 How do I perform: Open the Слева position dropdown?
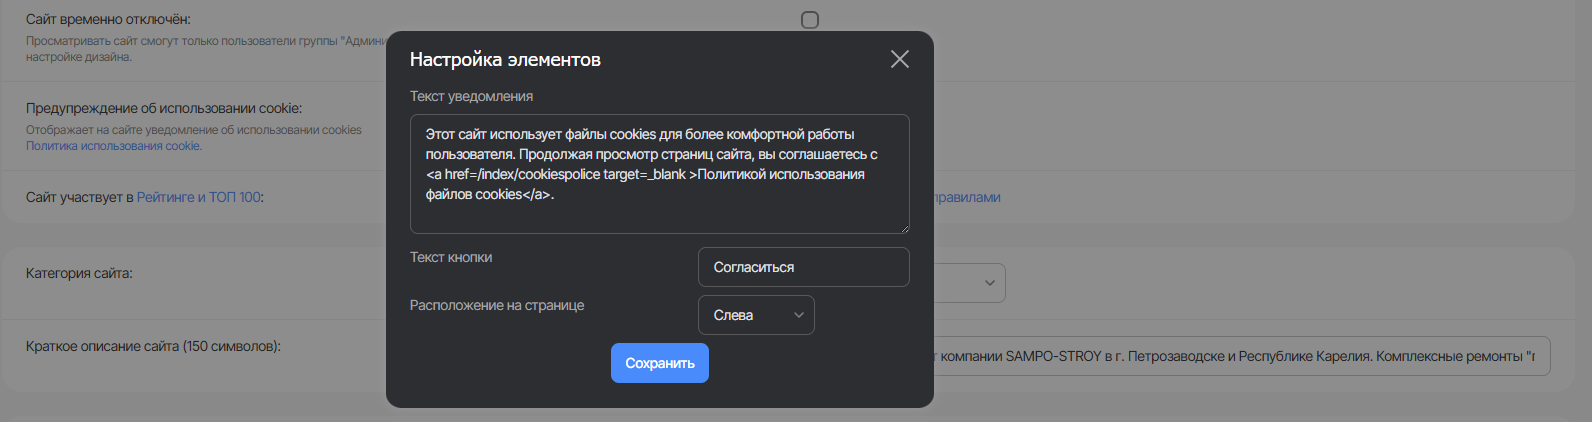(x=756, y=315)
